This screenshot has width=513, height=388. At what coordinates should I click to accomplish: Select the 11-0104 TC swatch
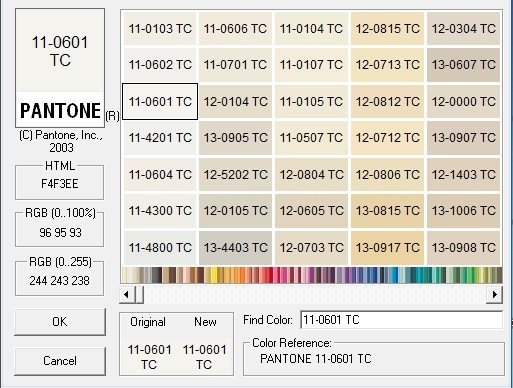pyautogui.click(x=311, y=29)
